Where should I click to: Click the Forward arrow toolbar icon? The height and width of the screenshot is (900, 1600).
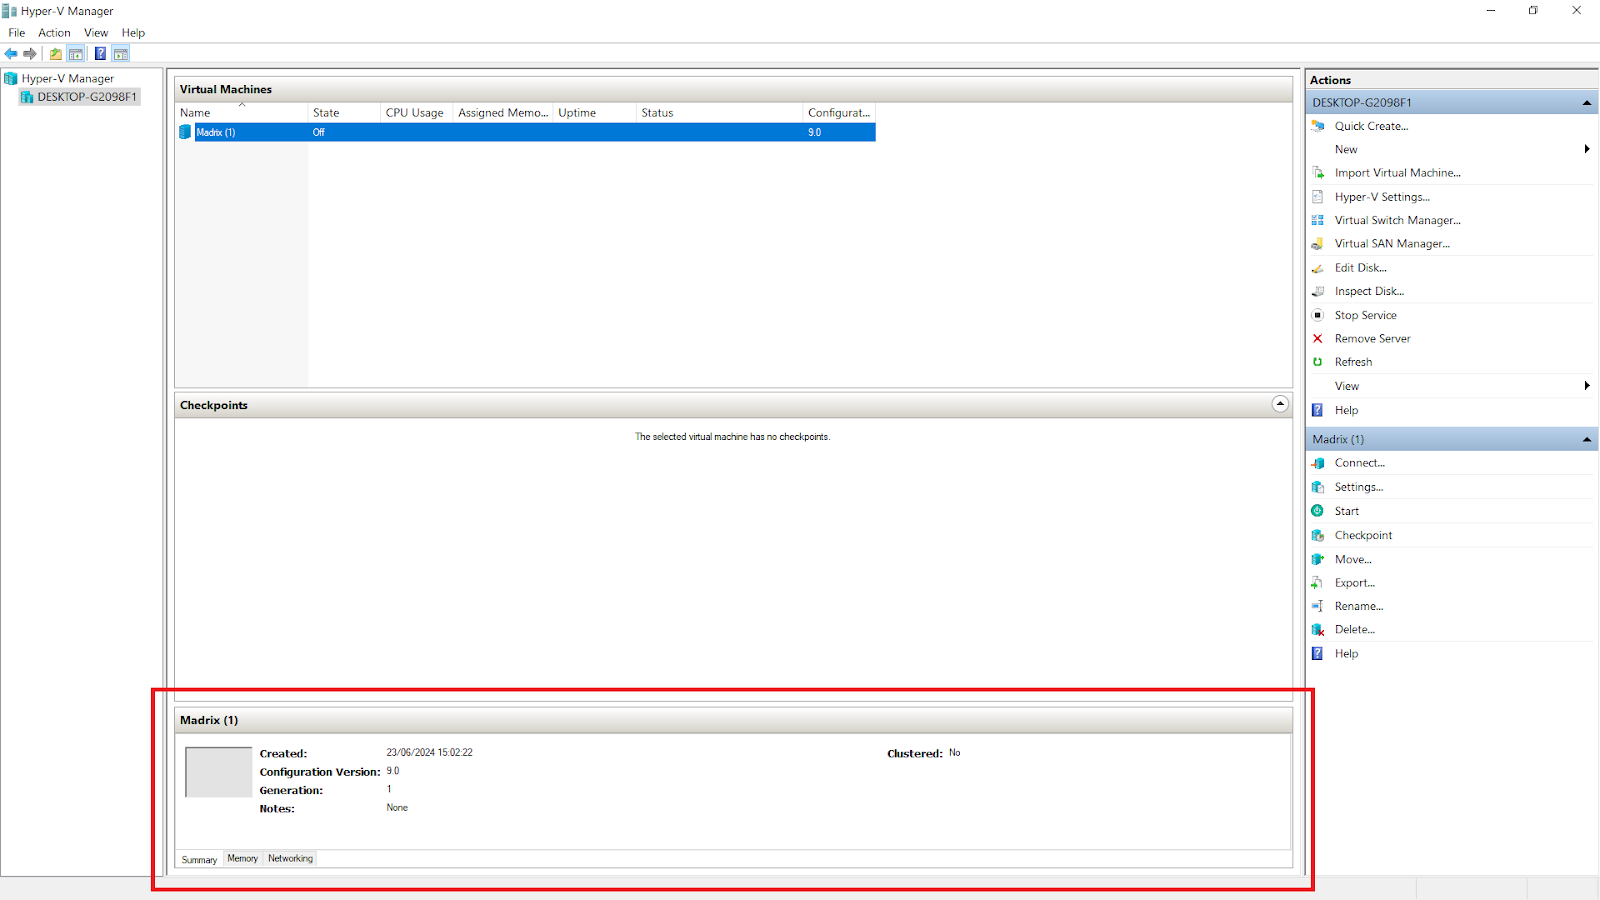coord(30,54)
